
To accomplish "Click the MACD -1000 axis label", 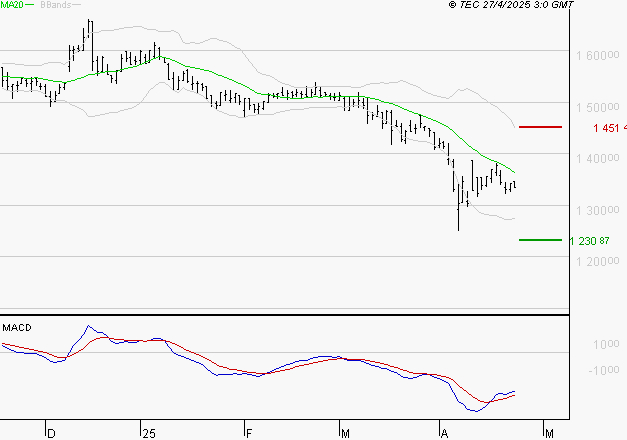I will (599, 371).
